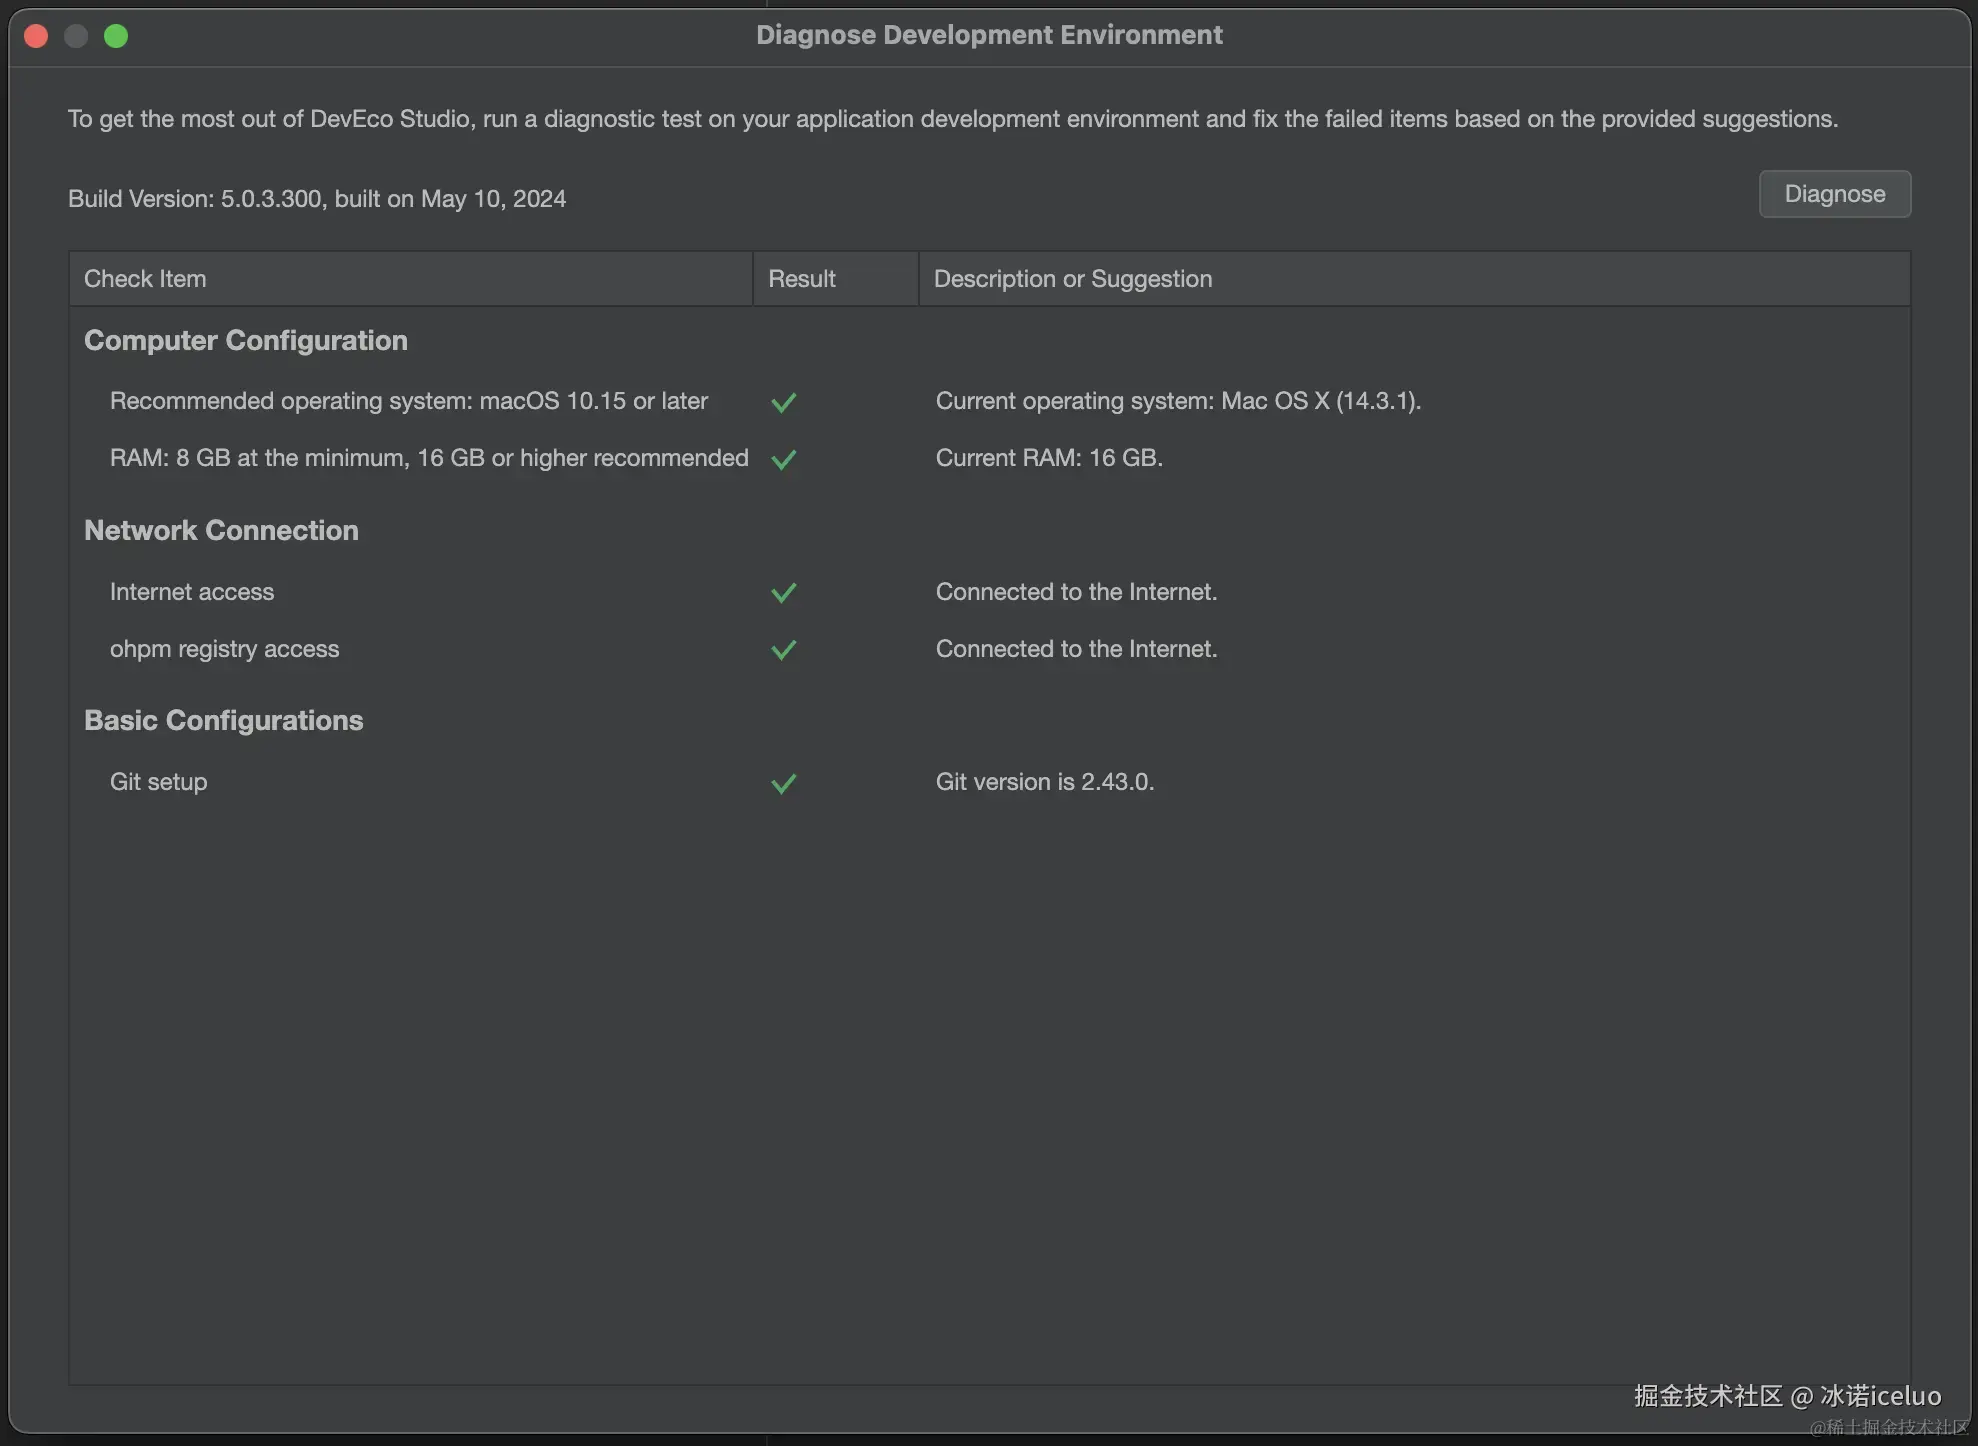The height and width of the screenshot is (1446, 1978).
Task: Click the Git version is 2.43.0 description
Action: pos(1044,782)
